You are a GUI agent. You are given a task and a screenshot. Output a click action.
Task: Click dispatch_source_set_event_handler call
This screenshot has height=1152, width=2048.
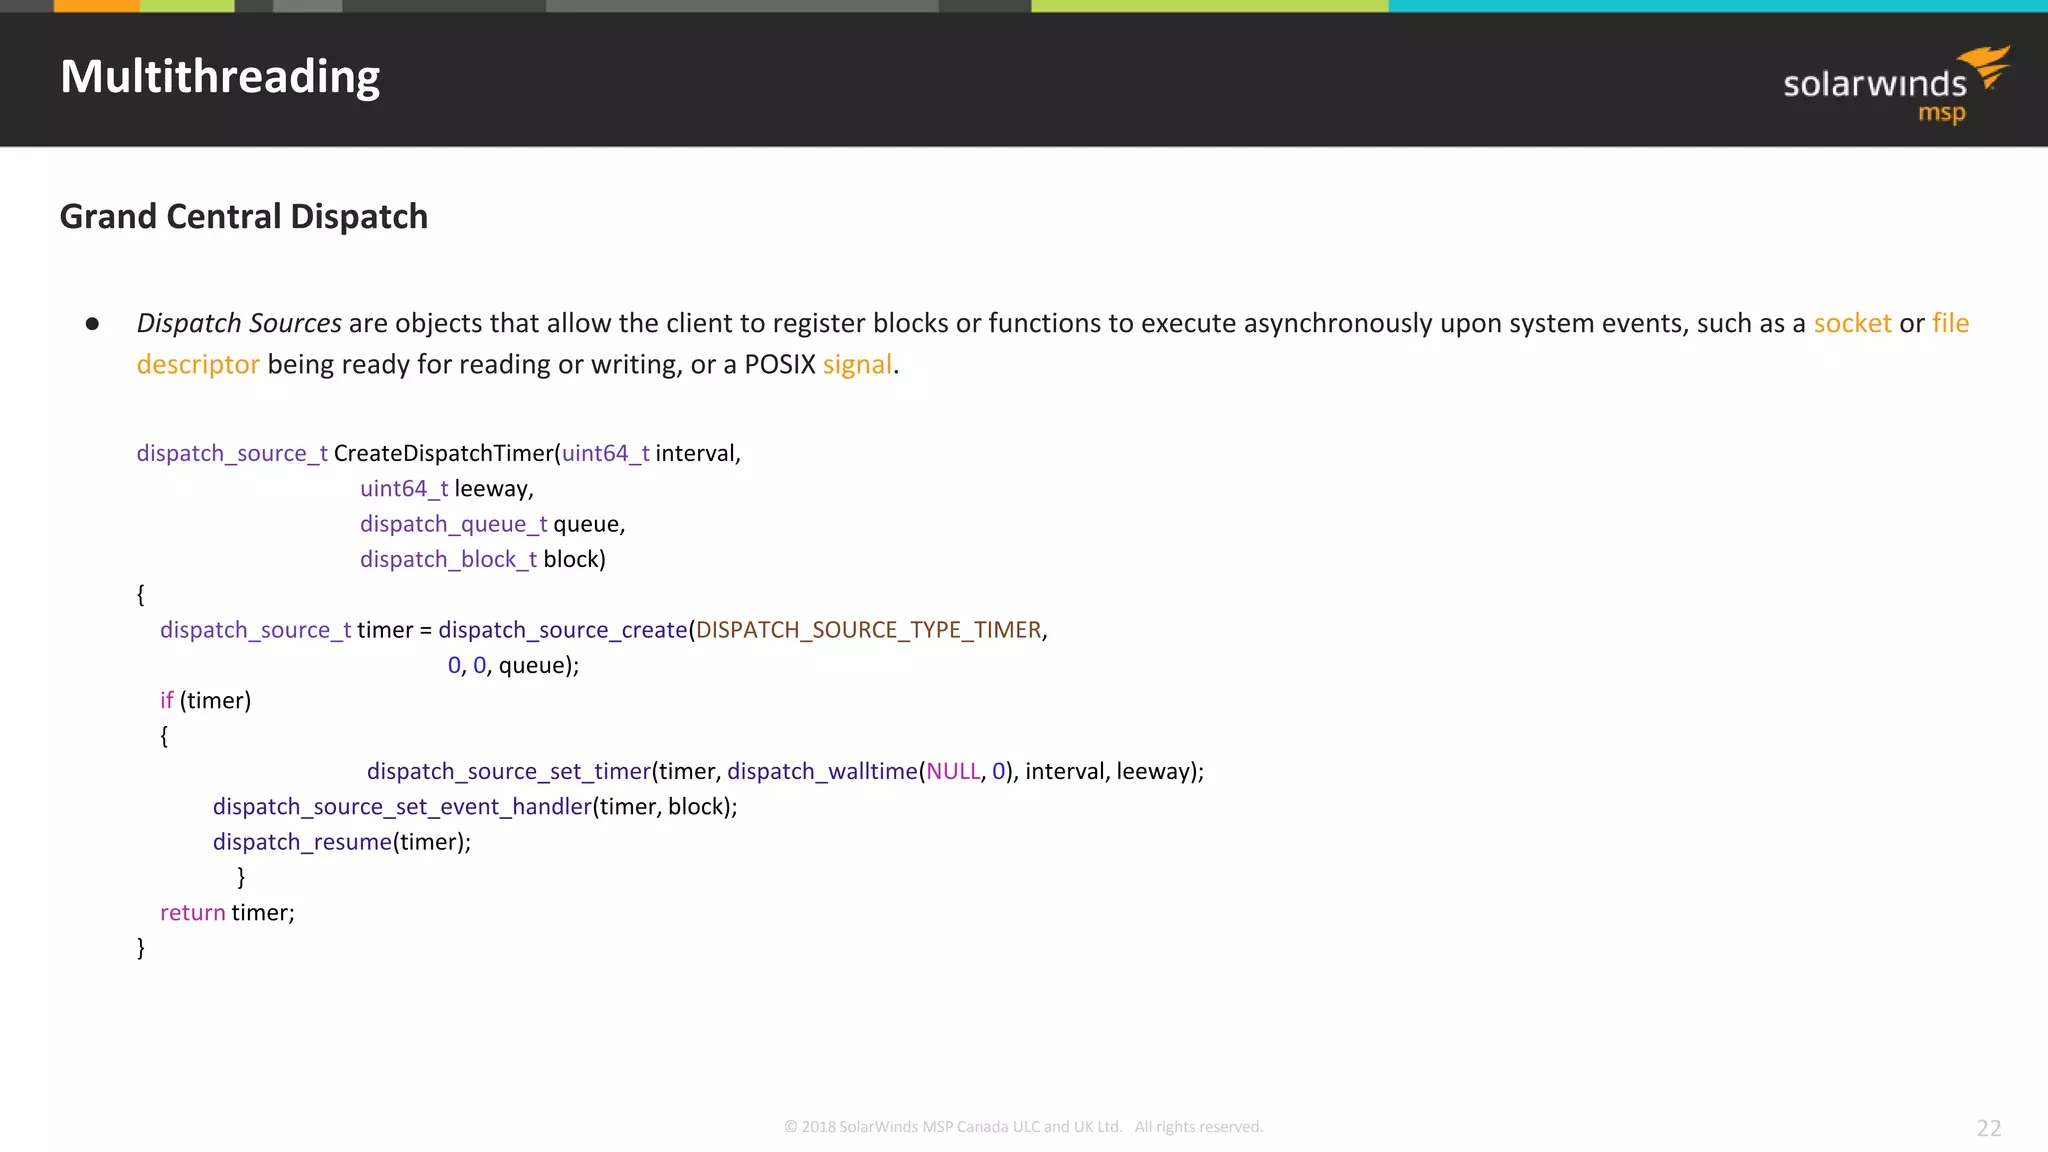coord(401,806)
